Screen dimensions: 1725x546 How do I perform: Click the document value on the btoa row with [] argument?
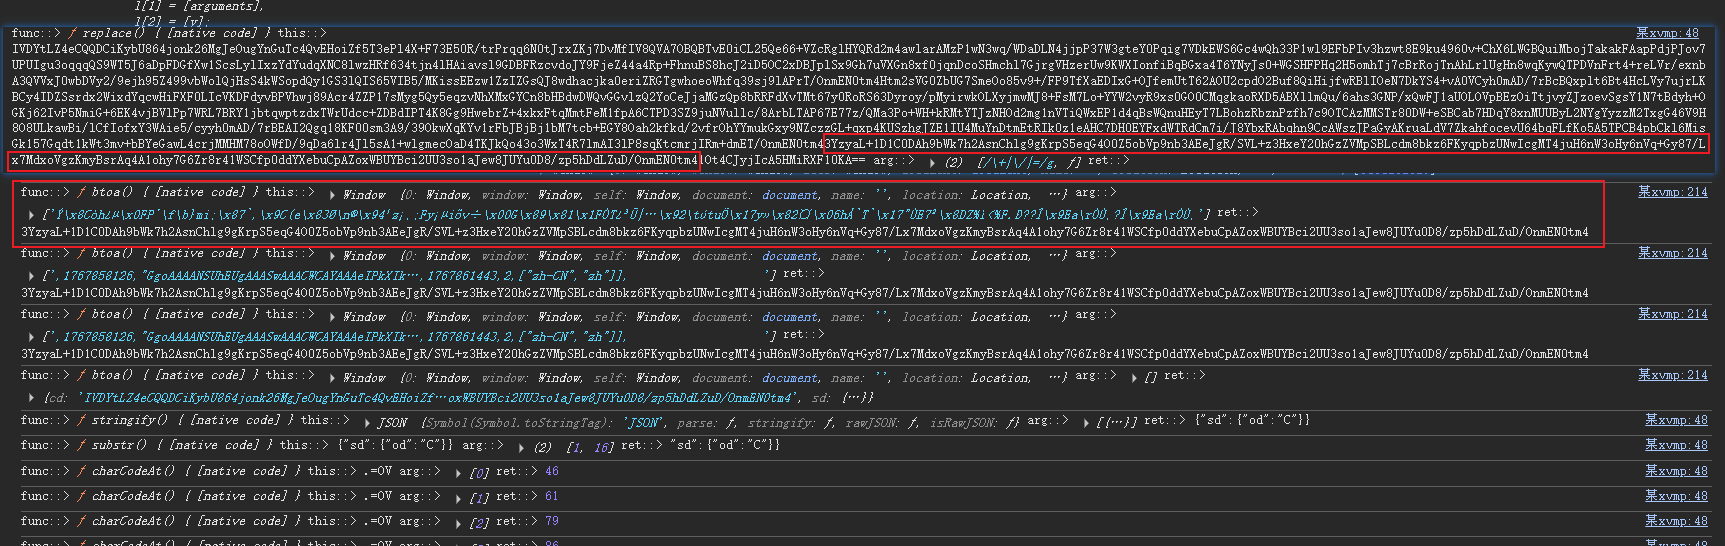[x=790, y=377]
